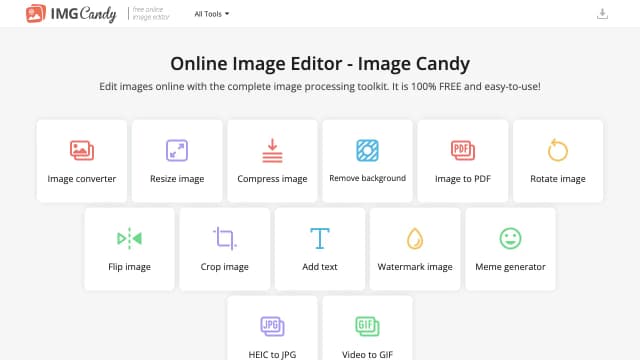Click the 'Flip image' text
Viewport: 640px width, 360px height.
pos(129,267)
